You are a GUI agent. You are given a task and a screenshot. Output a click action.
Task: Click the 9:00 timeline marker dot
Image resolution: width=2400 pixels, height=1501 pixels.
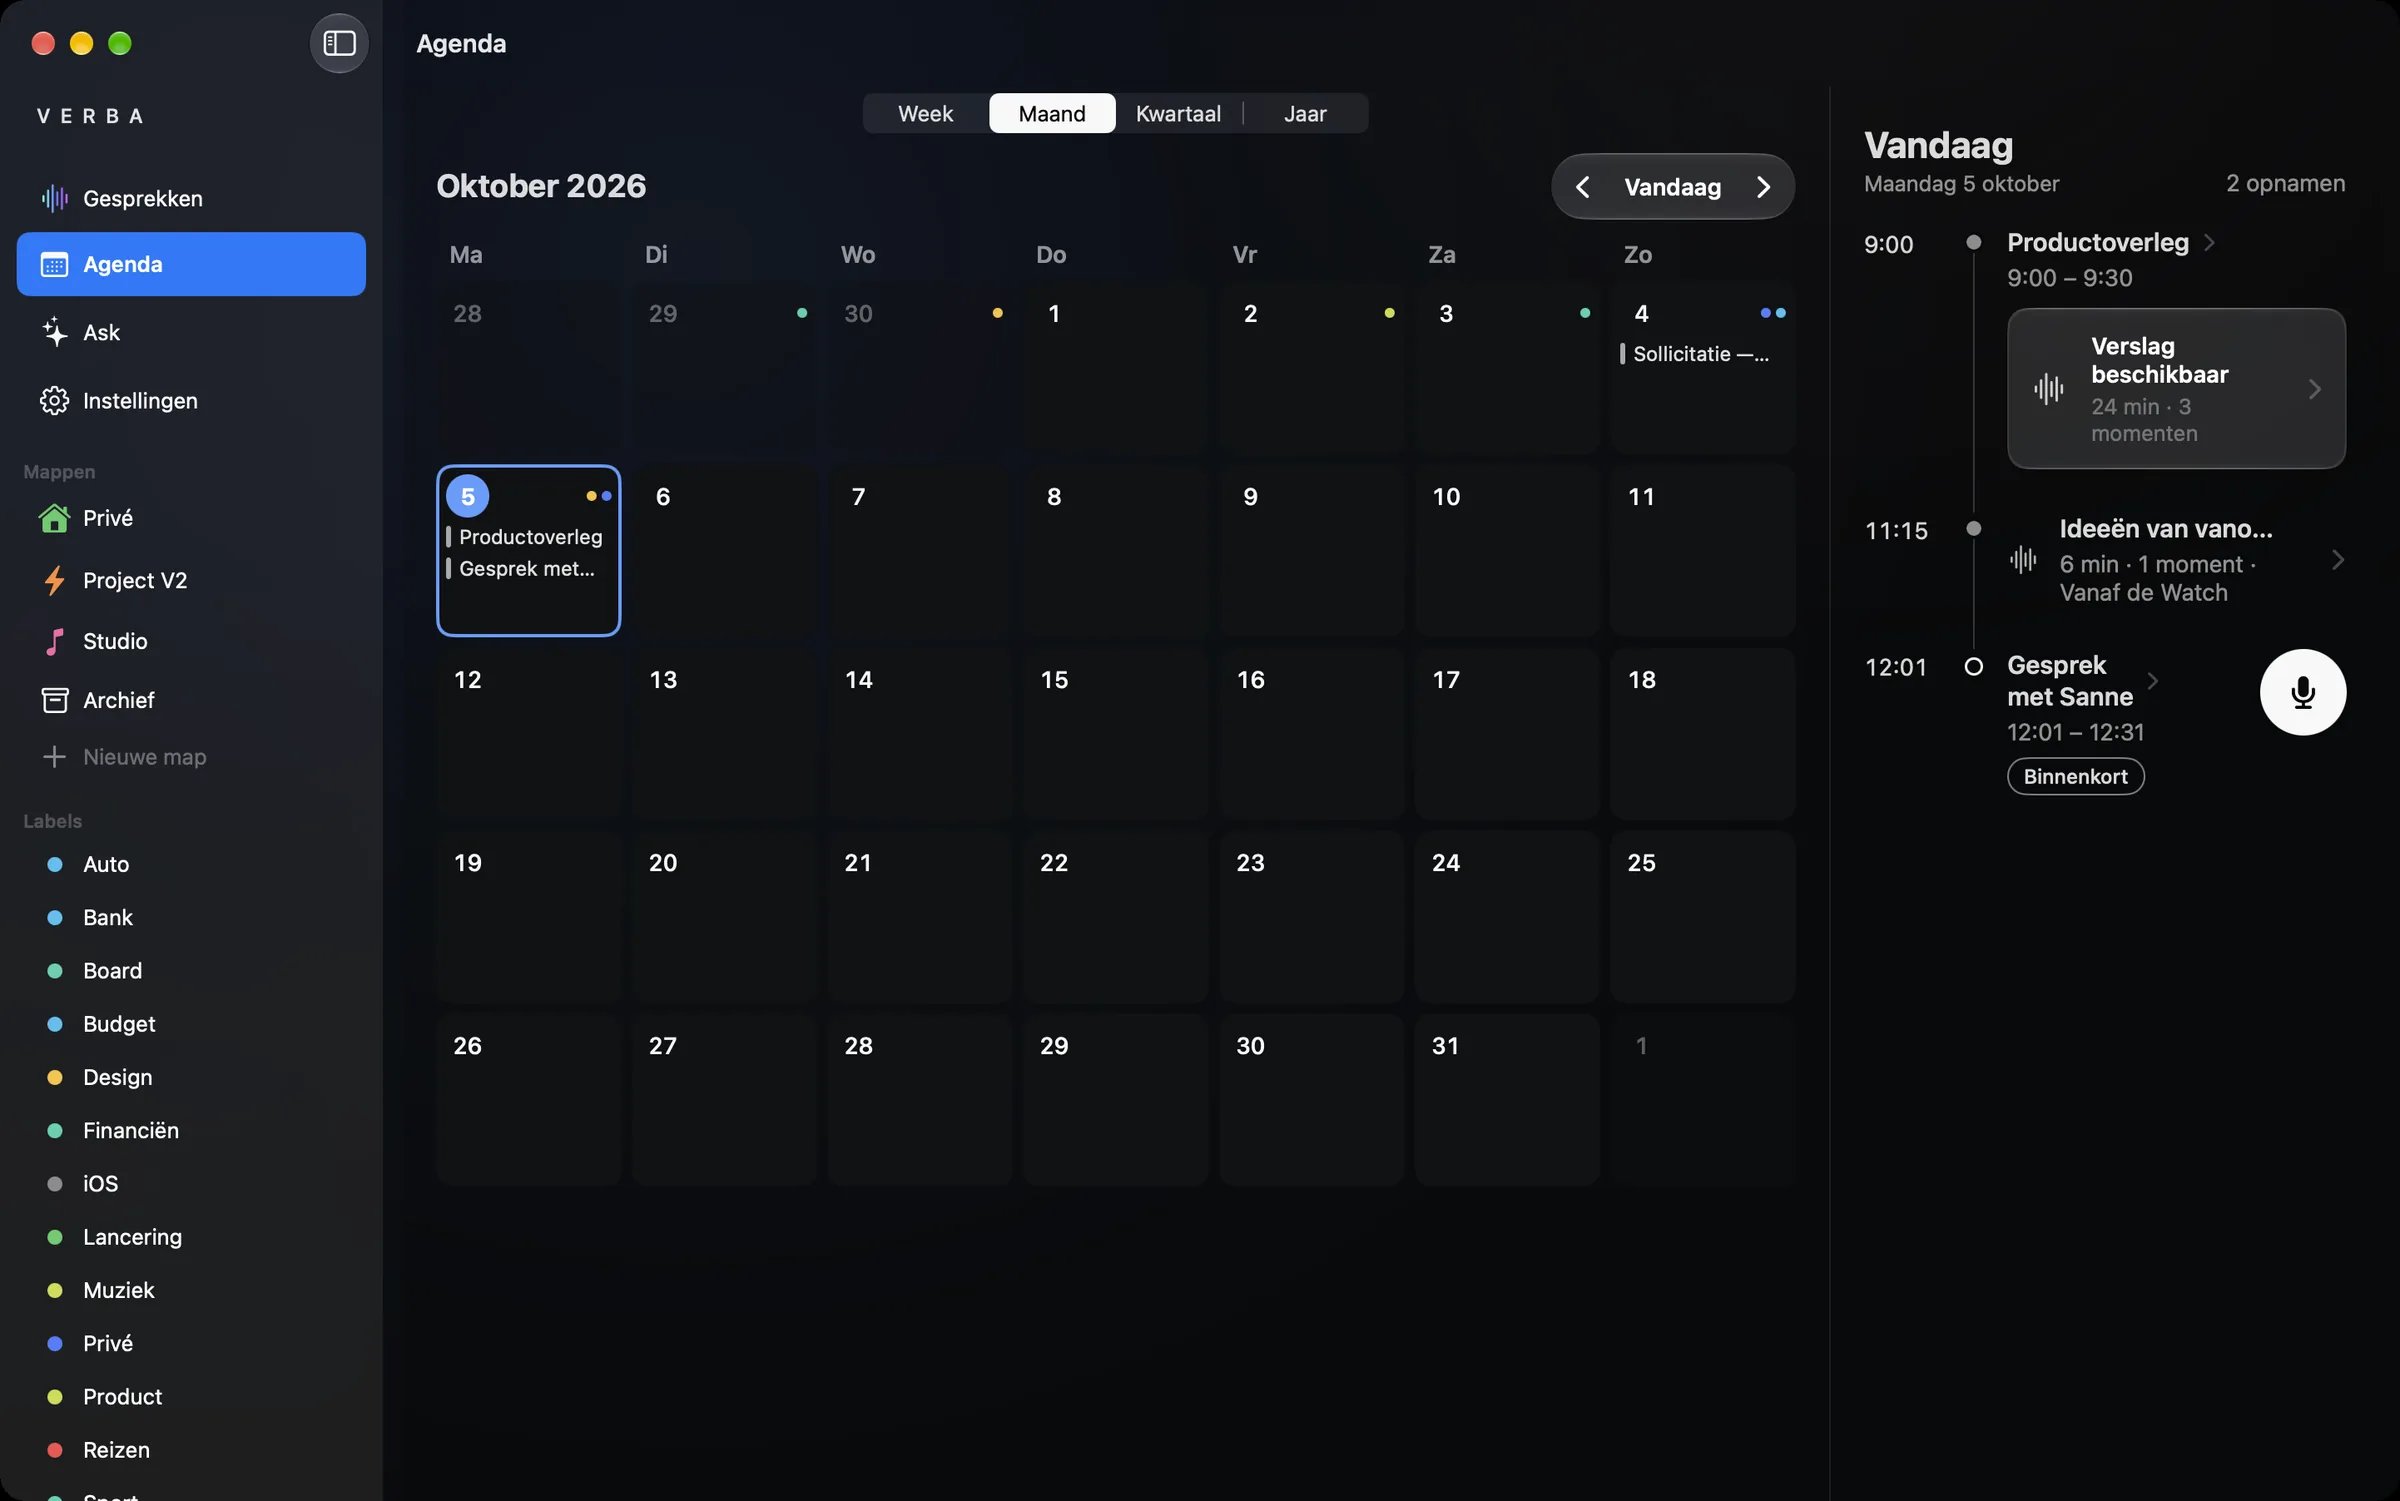pos(1973,242)
